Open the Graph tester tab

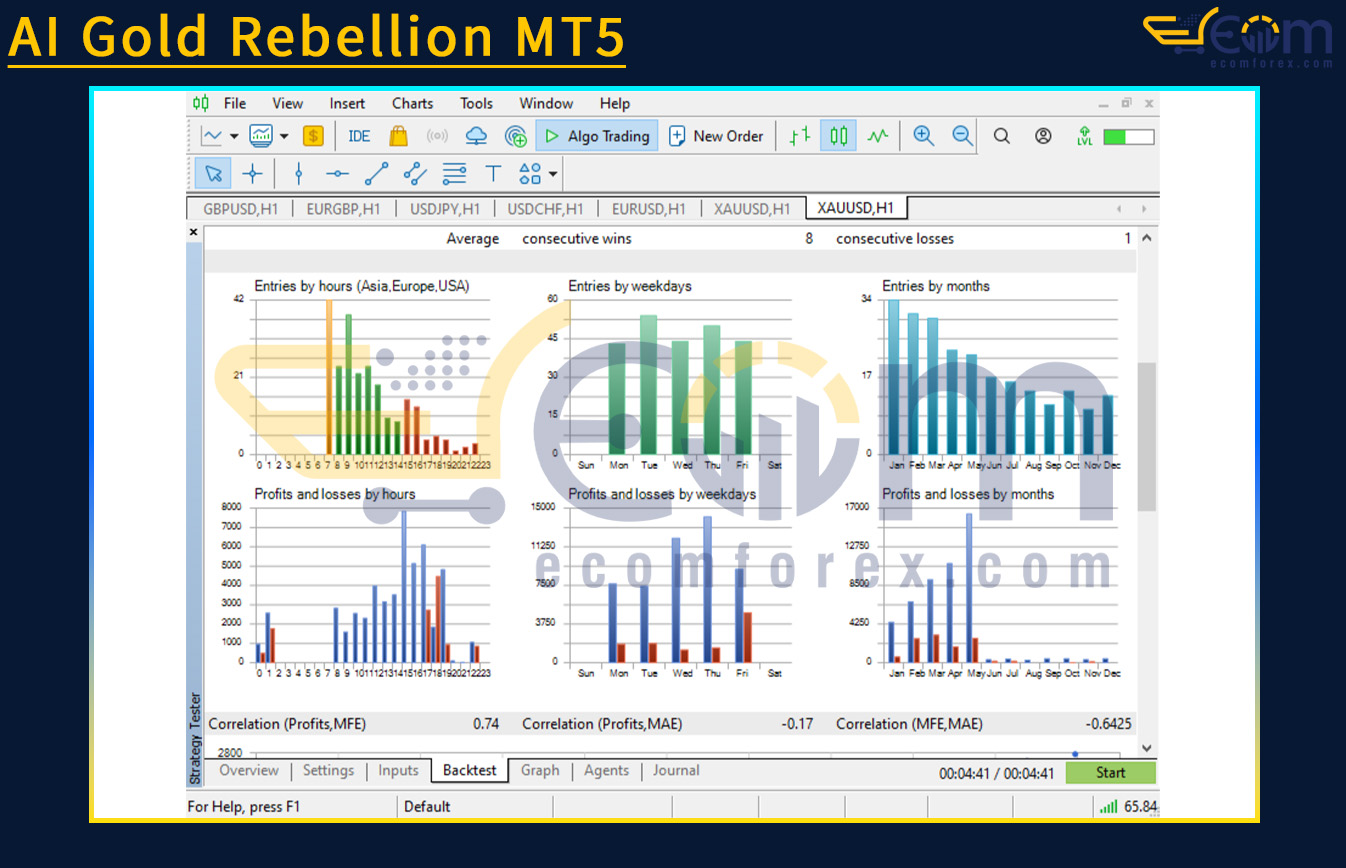pos(540,770)
